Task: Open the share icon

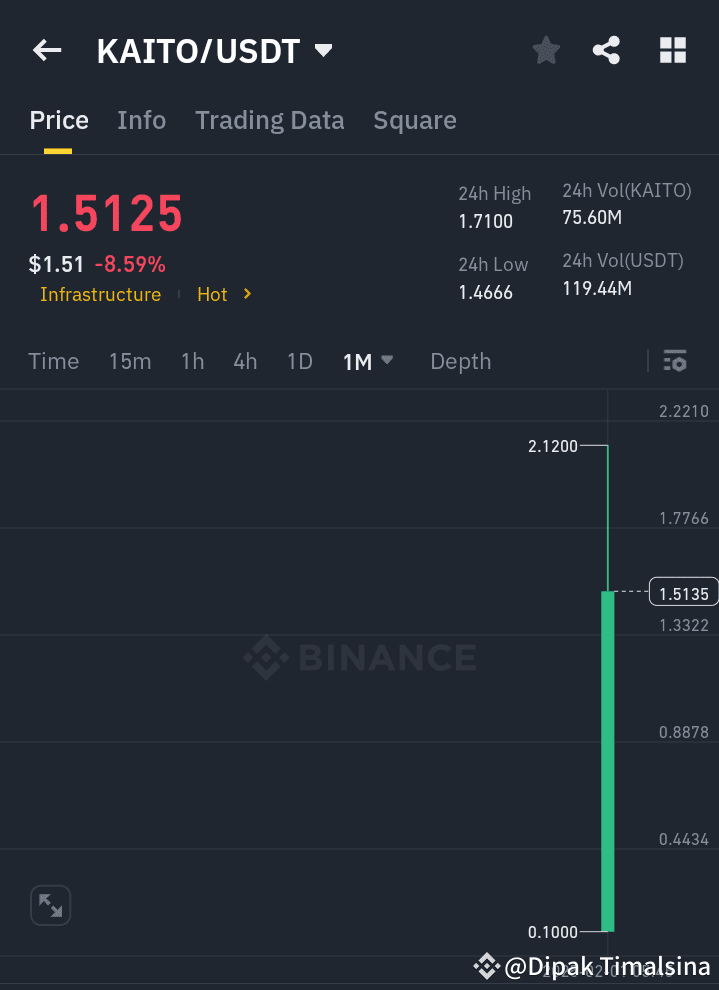Action: point(605,49)
